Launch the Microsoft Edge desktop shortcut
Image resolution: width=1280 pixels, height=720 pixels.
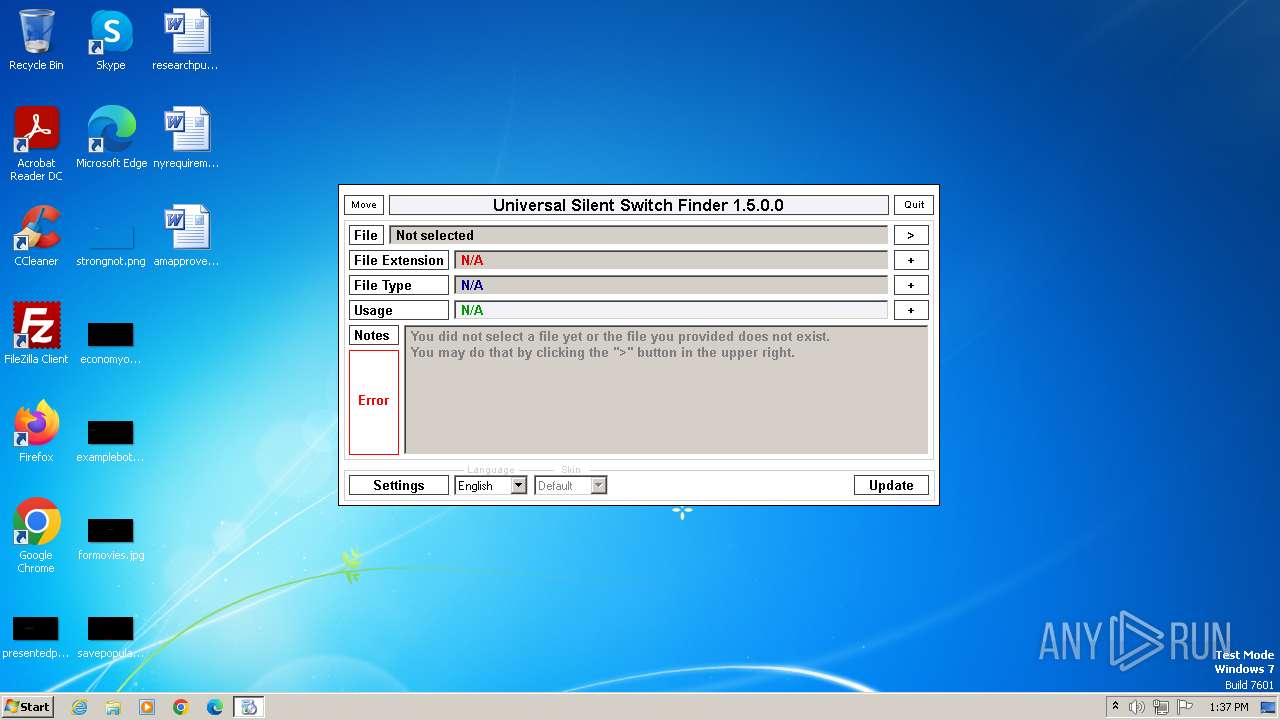111,138
